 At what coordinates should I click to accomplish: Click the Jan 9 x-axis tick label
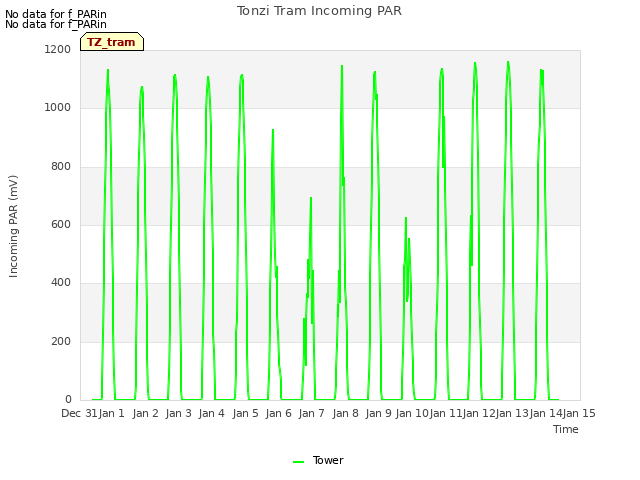378,413
